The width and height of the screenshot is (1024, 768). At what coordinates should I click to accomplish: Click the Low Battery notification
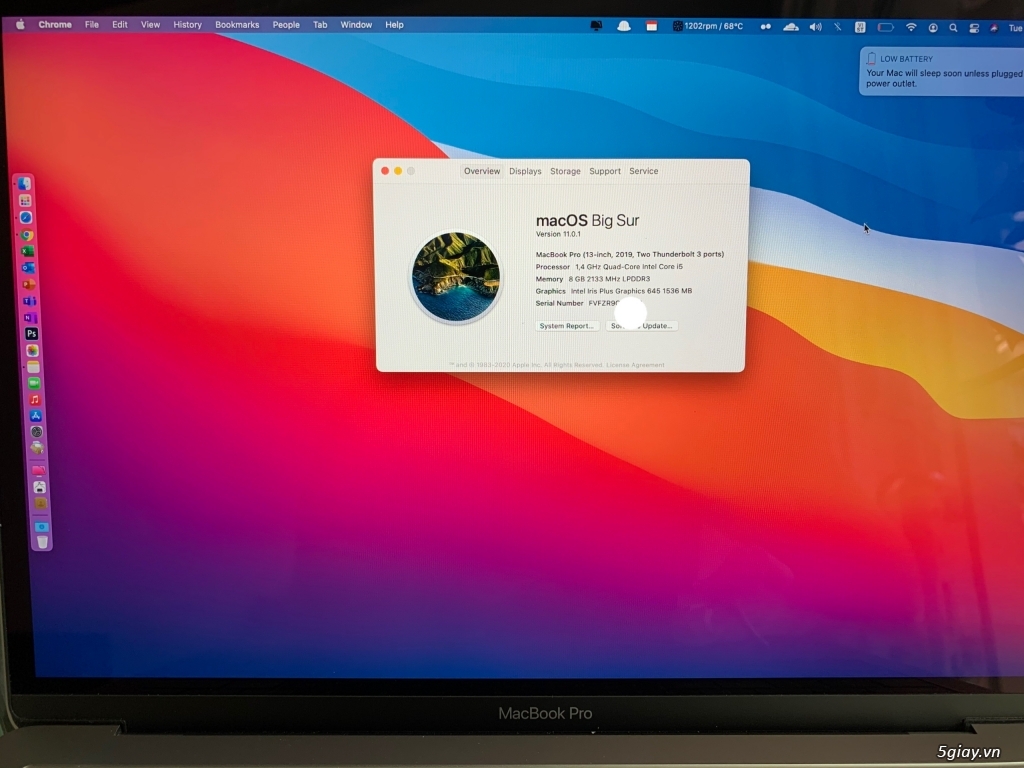(942, 71)
